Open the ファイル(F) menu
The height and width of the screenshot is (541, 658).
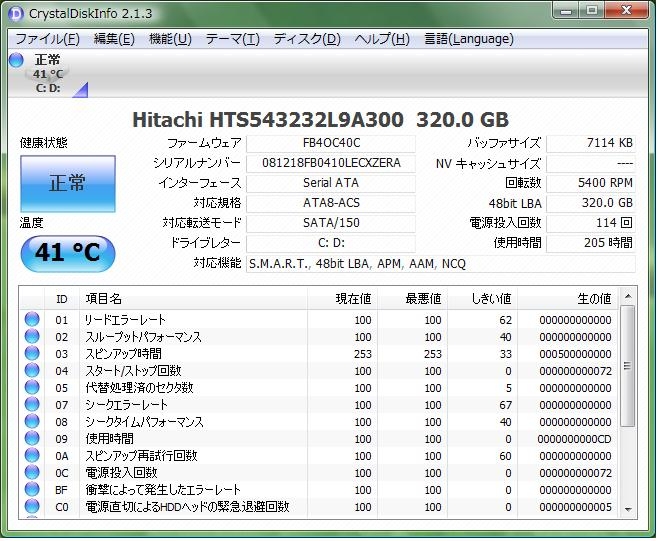pos(47,39)
